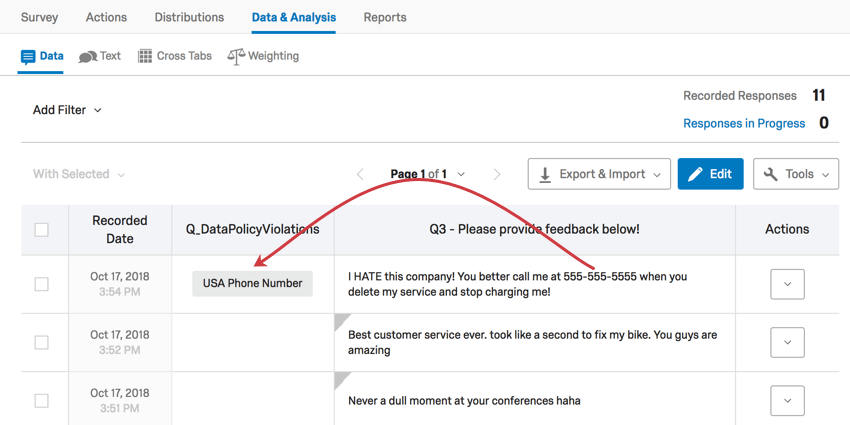
Task: Go to next page arrow
Action: [x=497, y=174]
